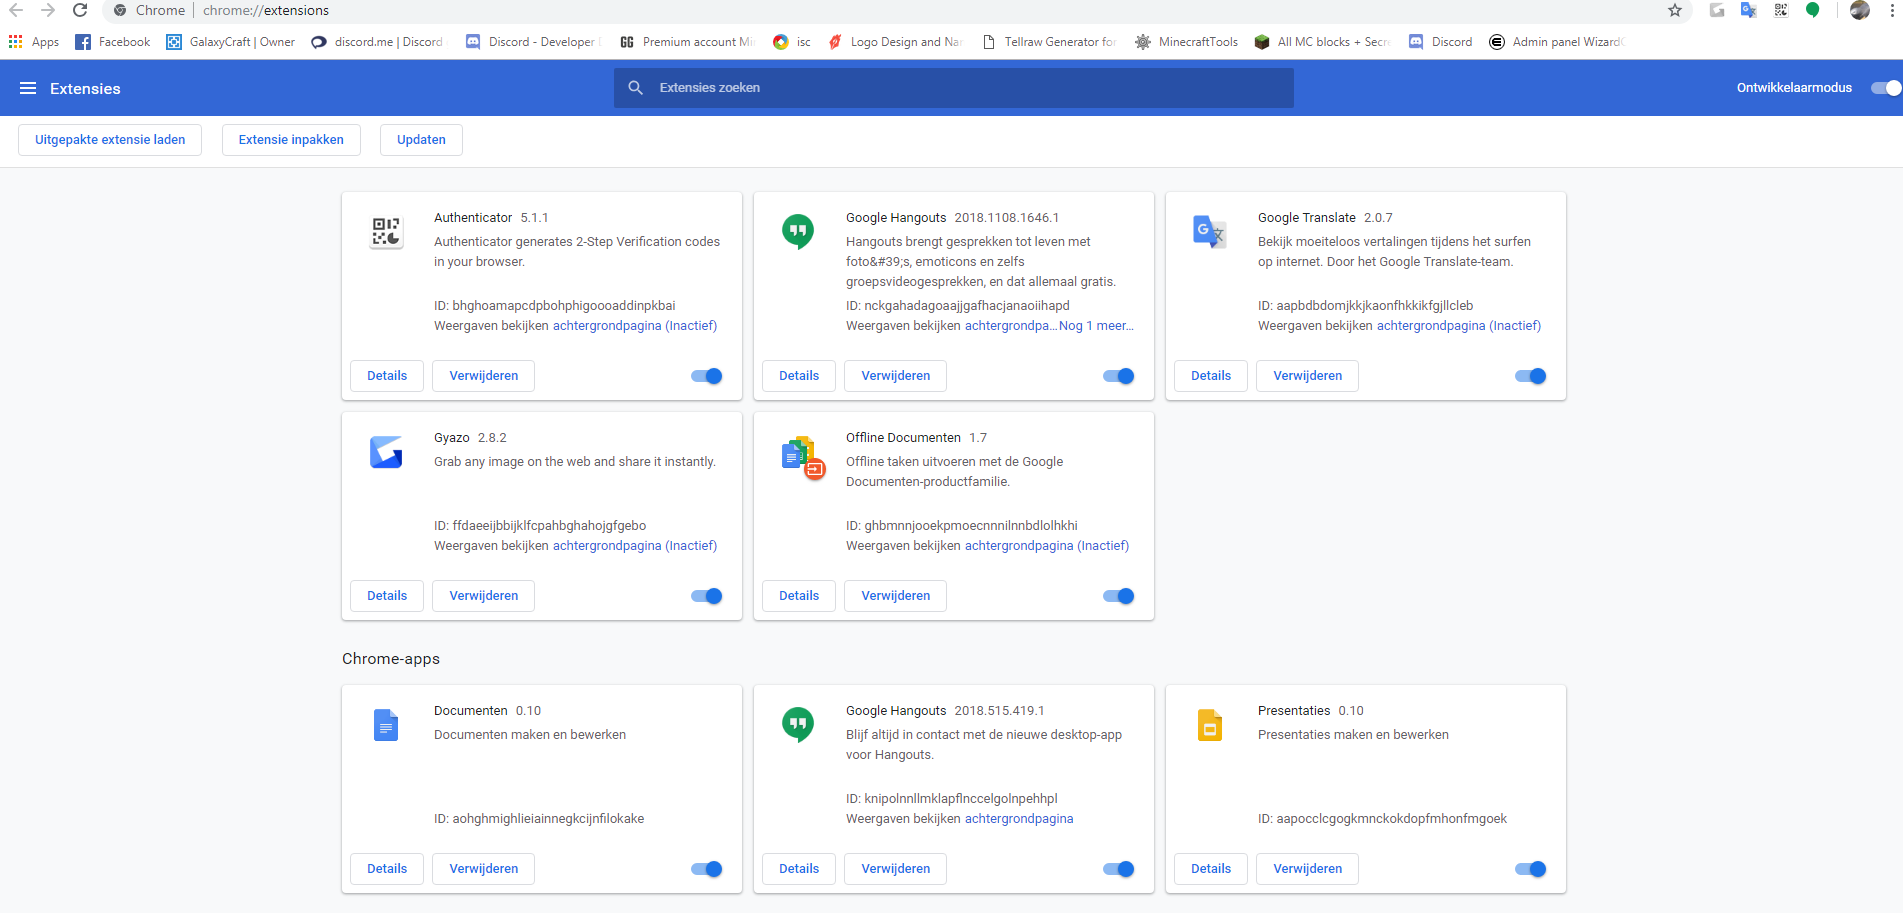Click the Updaten button

point(421,140)
